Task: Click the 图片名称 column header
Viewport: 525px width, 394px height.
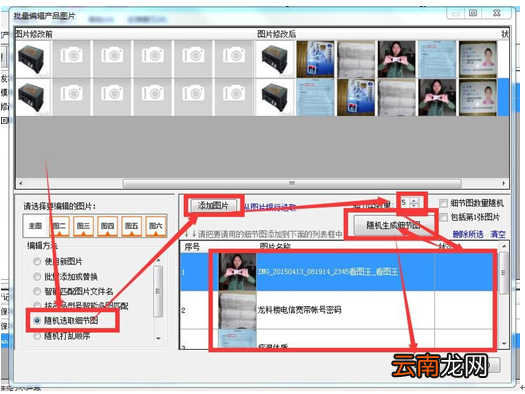Action: coord(275,247)
